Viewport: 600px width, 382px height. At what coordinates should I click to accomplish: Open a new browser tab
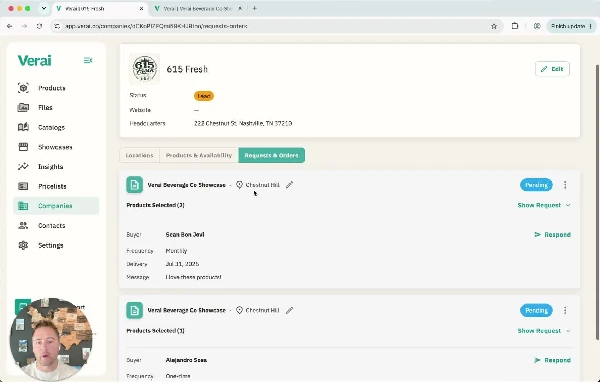[x=255, y=8]
